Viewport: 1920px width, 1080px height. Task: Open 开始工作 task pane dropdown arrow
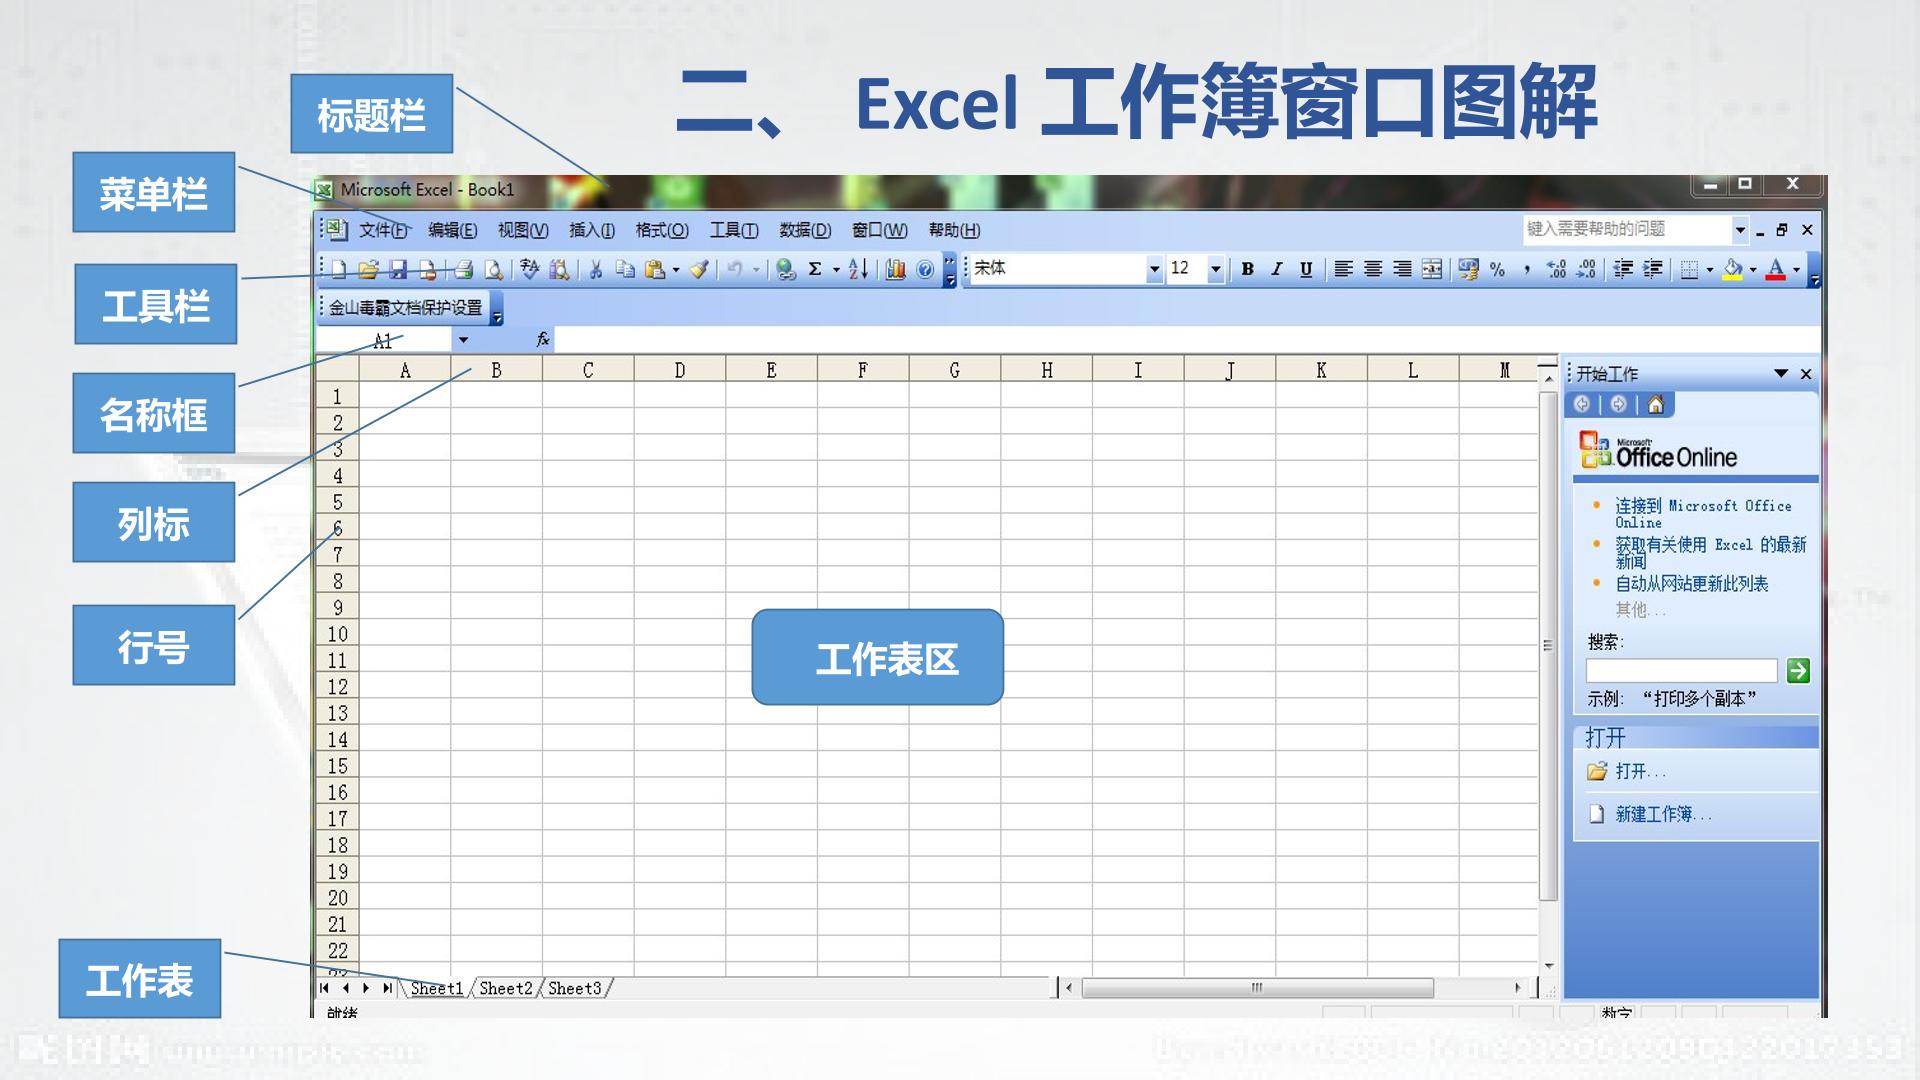click(x=1781, y=374)
